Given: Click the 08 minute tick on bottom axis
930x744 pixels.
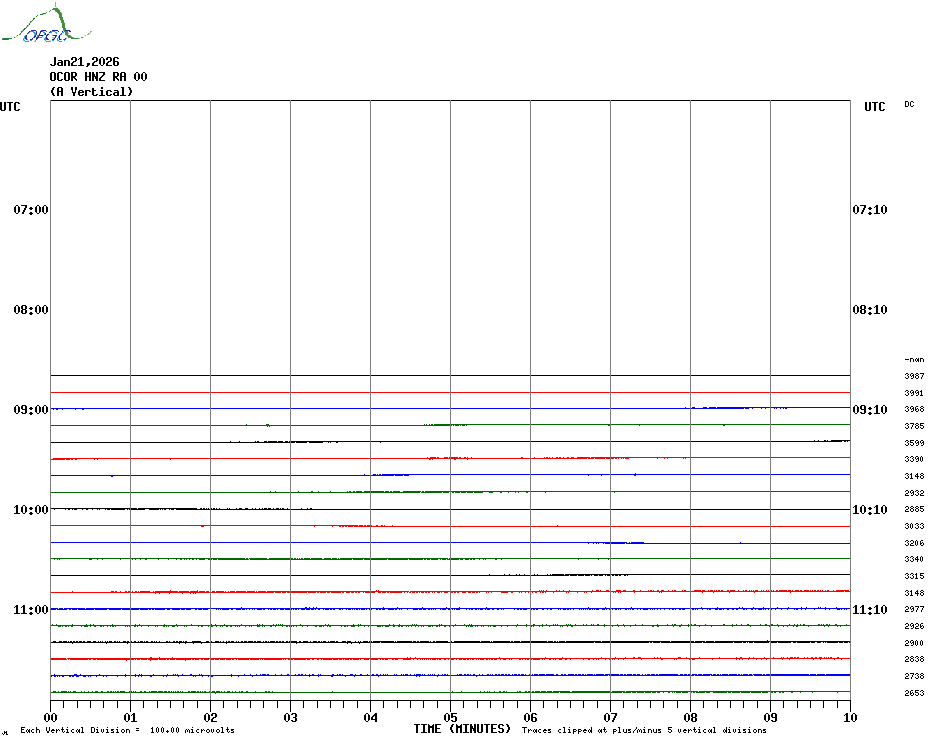Looking at the screenshot, I should (690, 717).
